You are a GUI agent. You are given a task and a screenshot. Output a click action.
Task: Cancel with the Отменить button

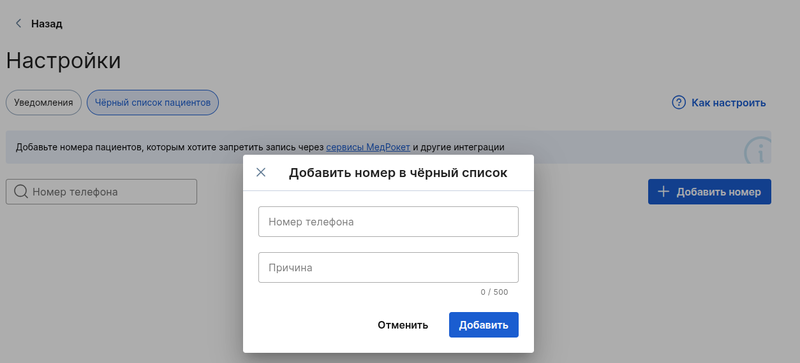coord(403,325)
